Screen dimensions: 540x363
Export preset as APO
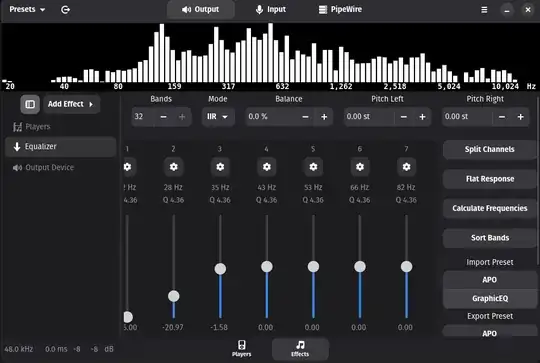tap(490, 332)
